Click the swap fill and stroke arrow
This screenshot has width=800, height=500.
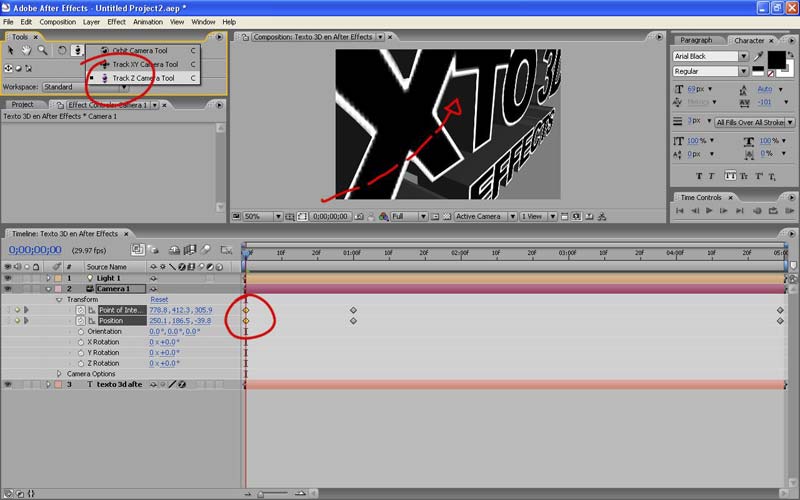coord(791,54)
